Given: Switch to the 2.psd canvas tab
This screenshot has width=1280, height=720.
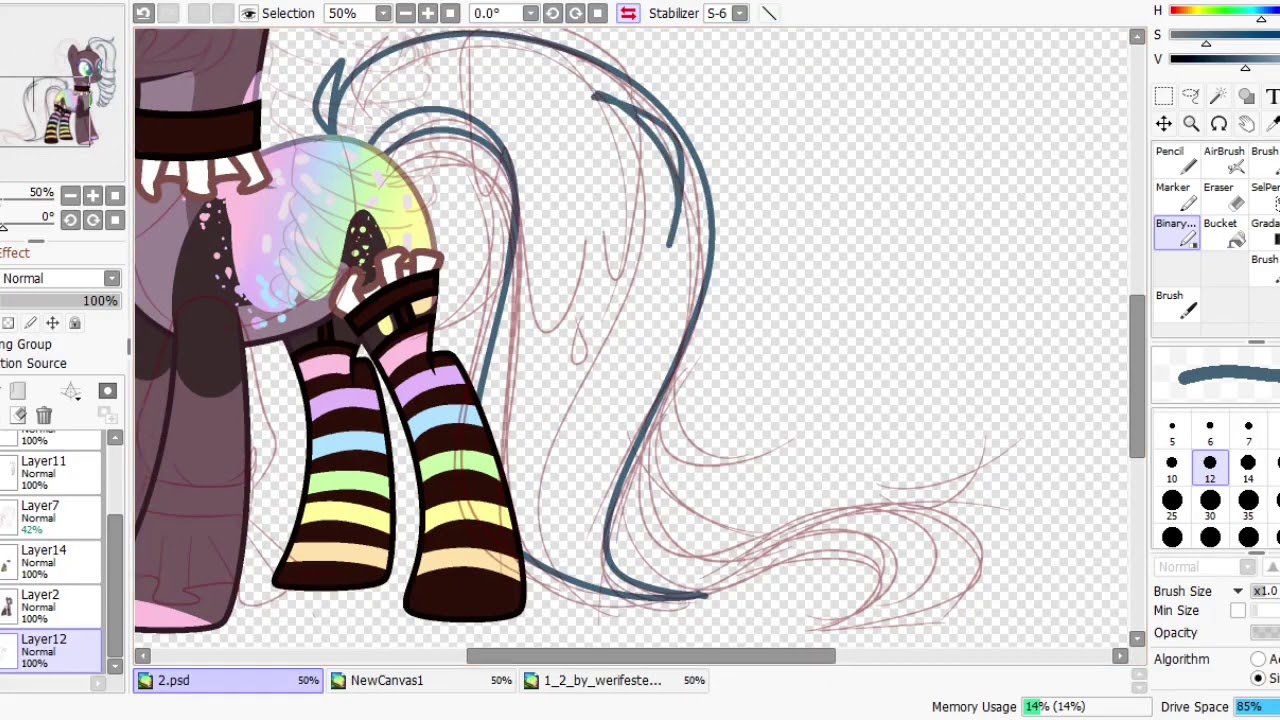Looking at the screenshot, I should 229,680.
